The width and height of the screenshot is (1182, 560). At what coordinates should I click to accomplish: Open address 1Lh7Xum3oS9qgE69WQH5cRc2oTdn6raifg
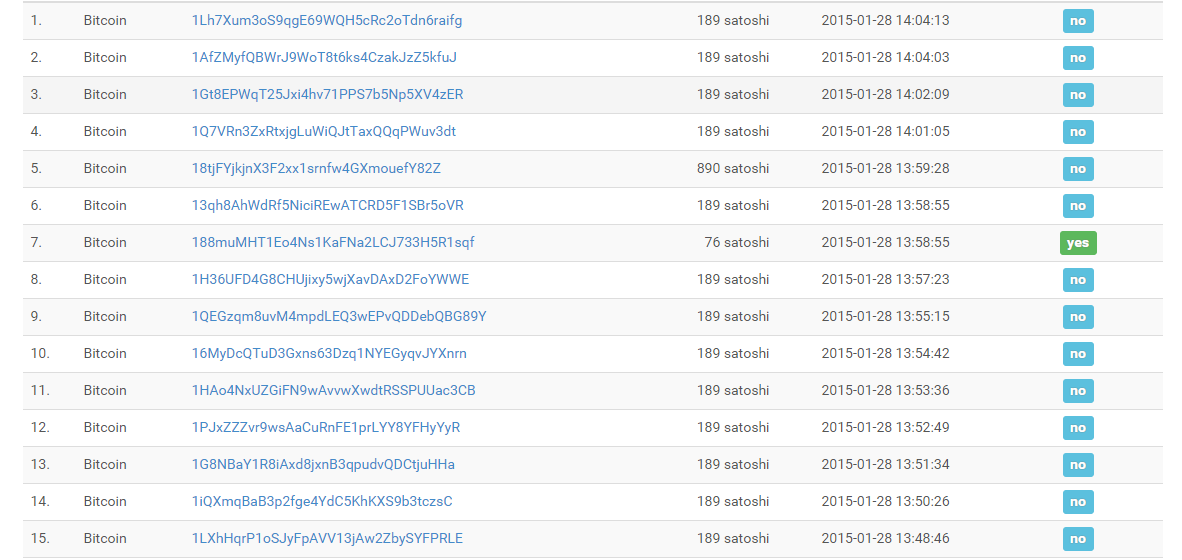pyautogui.click(x=327, y=20)
